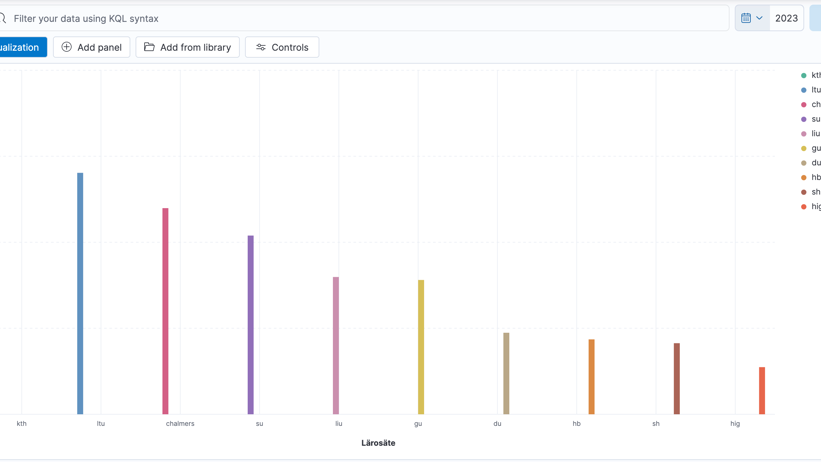The height and width of the screenshot is (462, 821).
Task: Click the 2023 date range field
Action: pyautogui.click(x=787, y=18)
